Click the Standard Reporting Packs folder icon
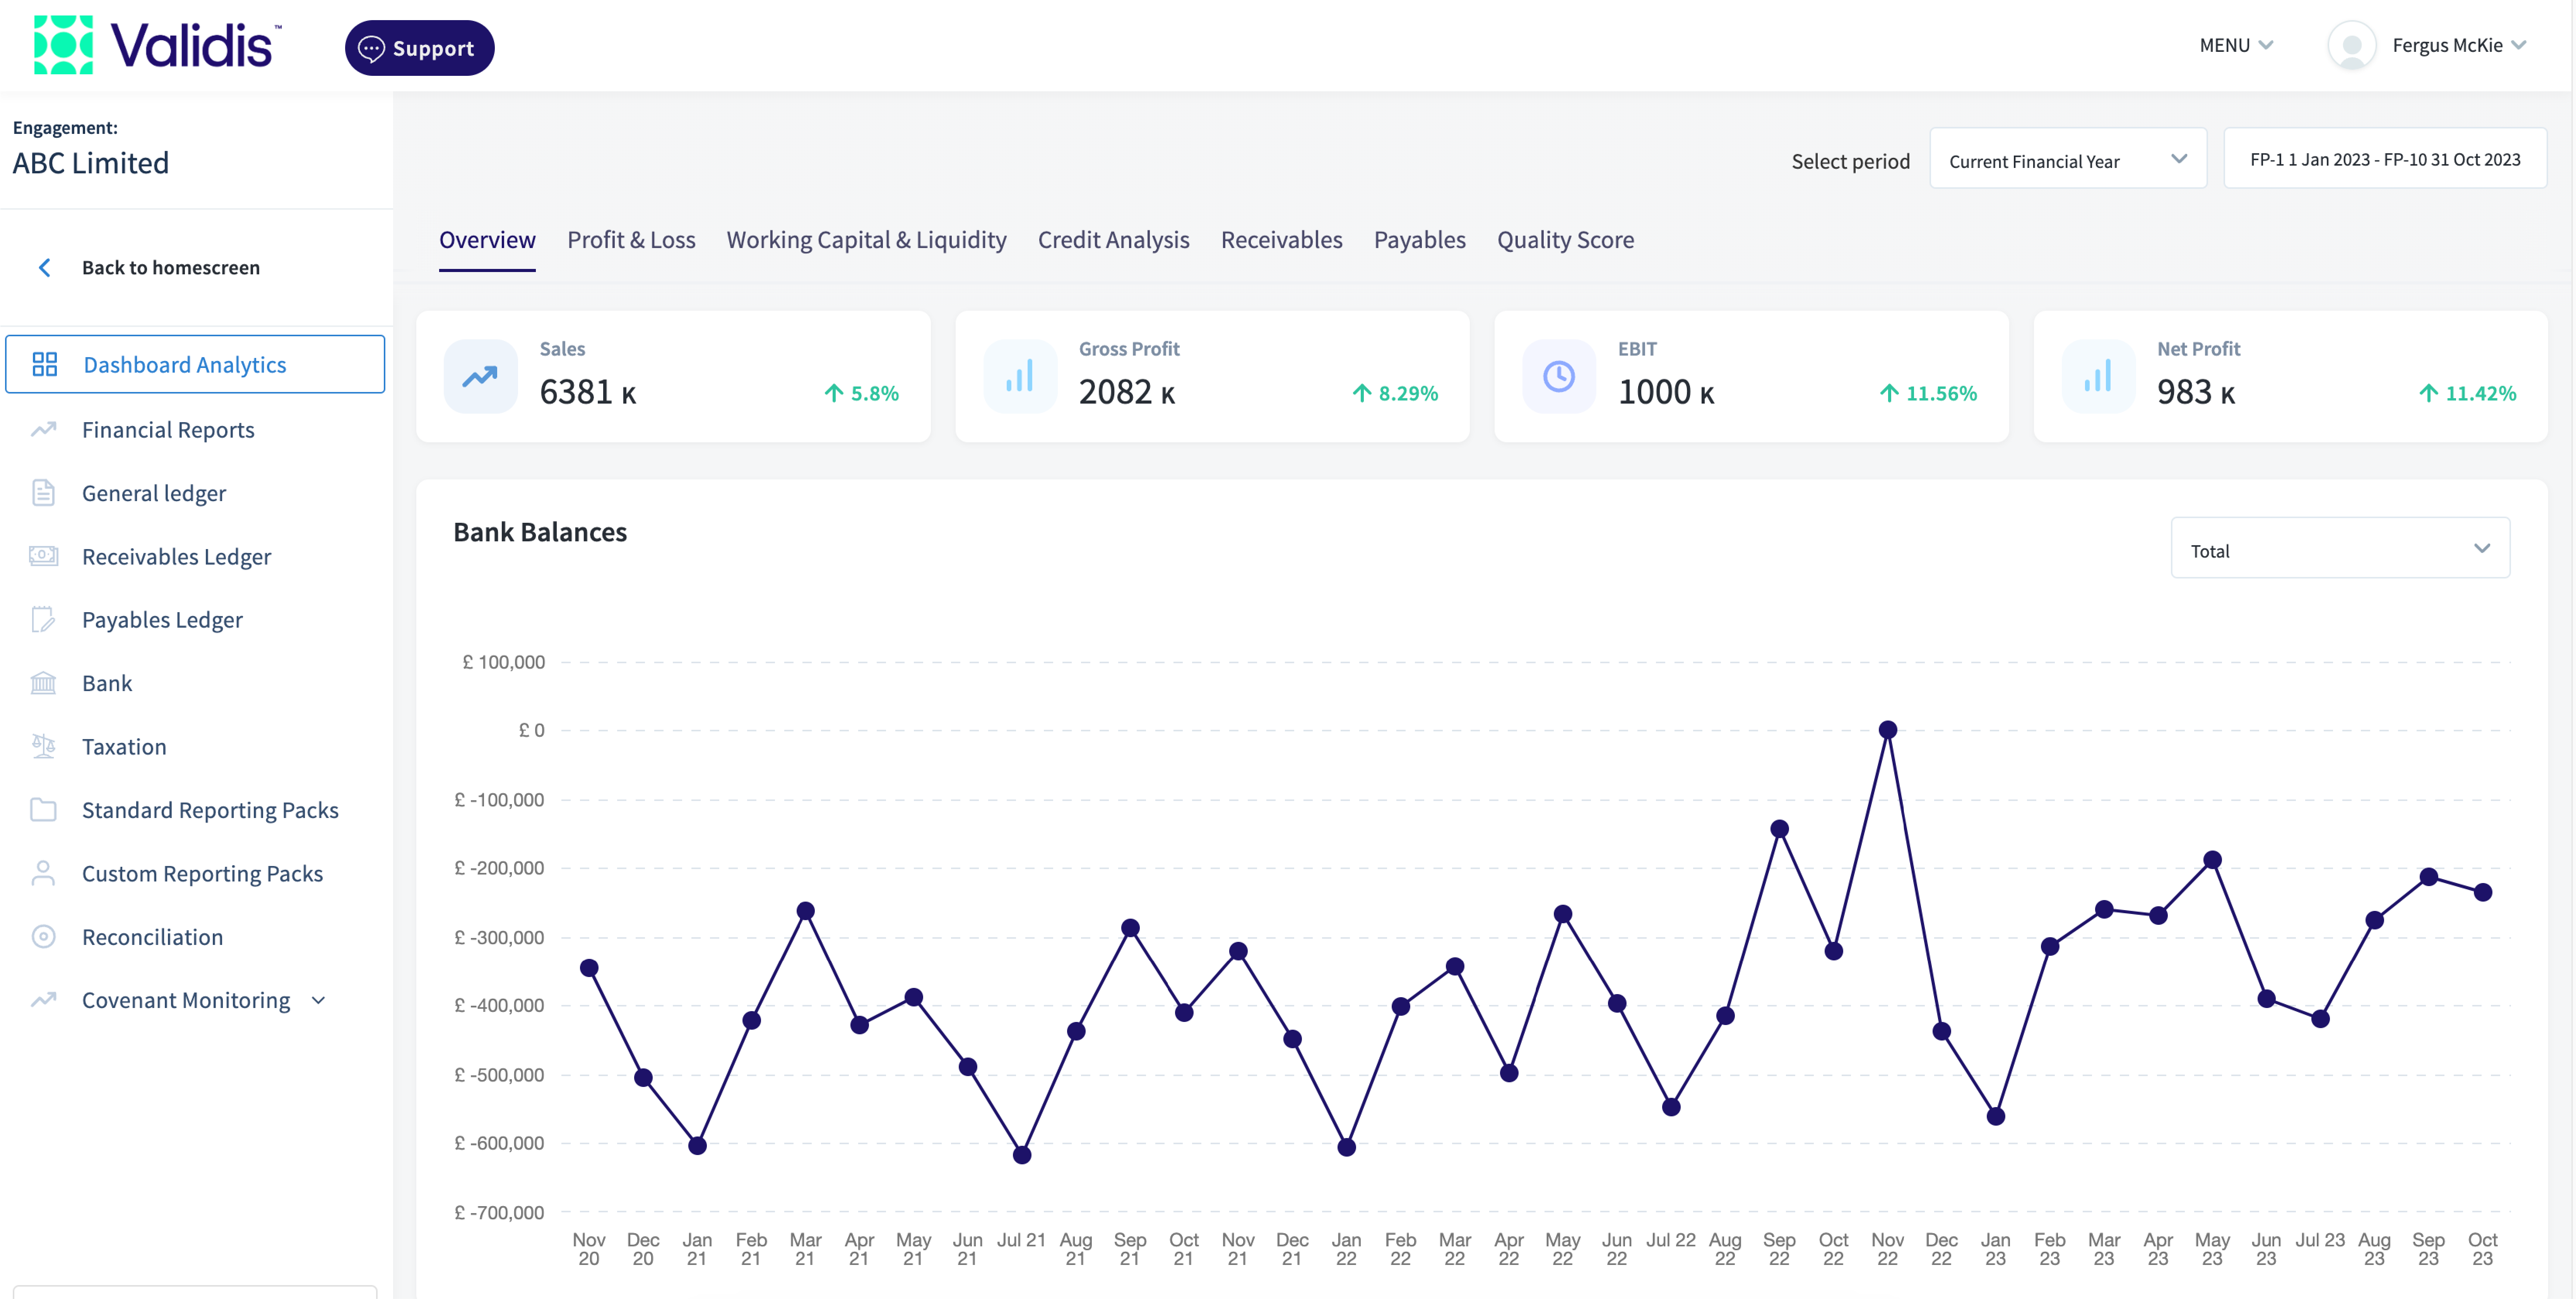This screenshot has height=1299, width=2576. tap(45, 809)
